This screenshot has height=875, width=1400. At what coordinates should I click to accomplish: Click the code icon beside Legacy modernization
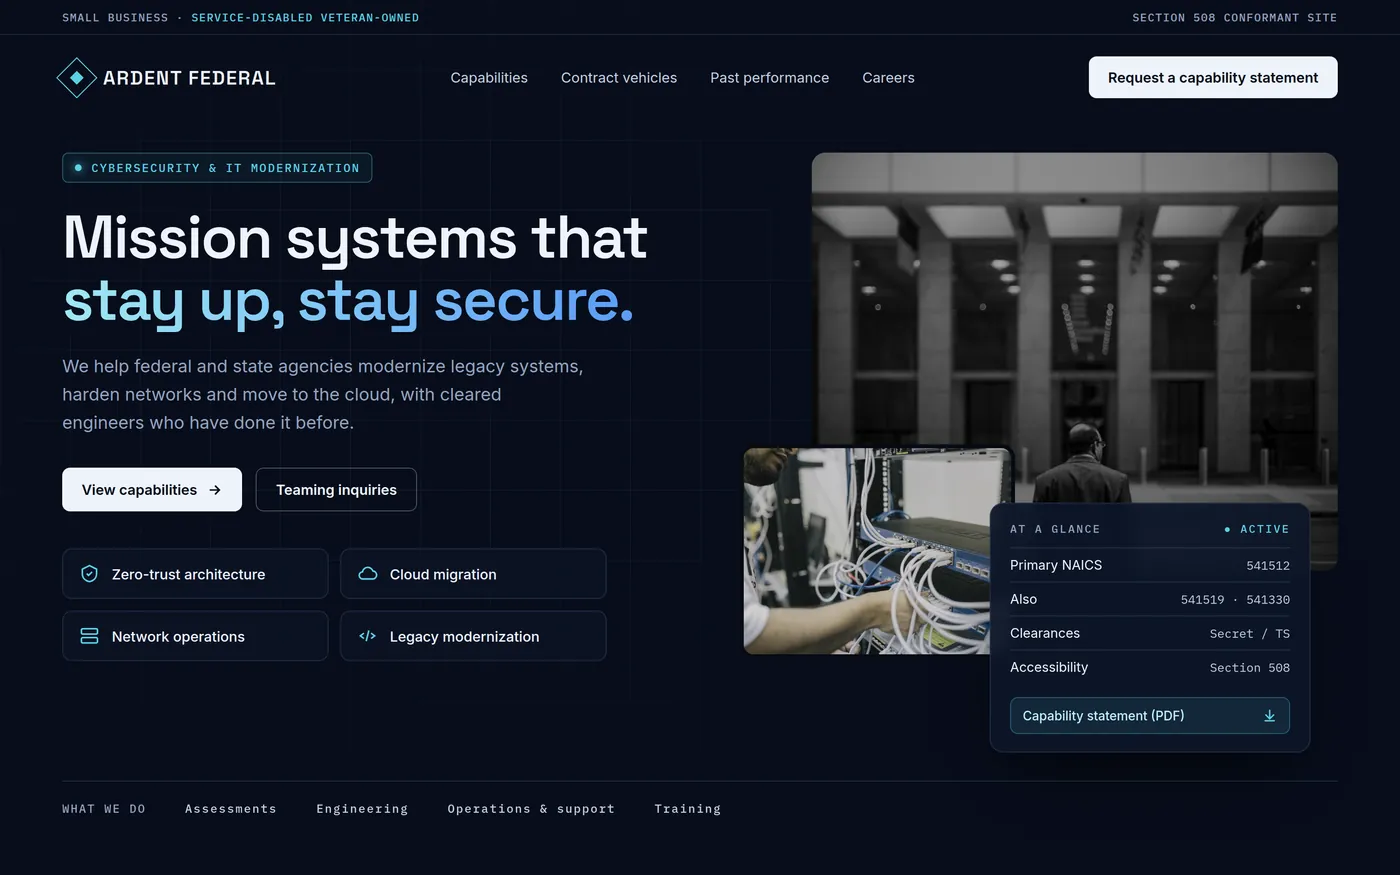pyautogui.click(x=367, y=636)
